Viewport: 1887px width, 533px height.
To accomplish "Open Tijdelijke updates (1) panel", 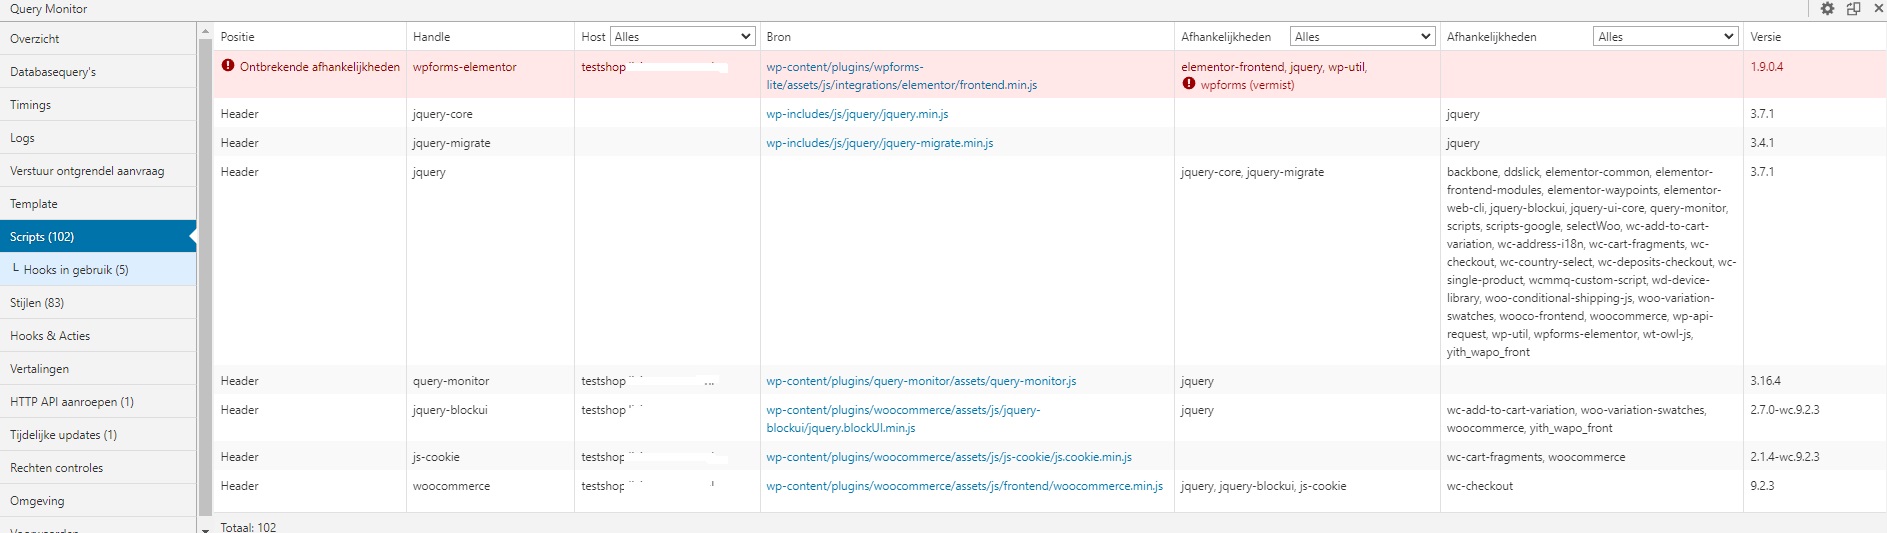I will [98, 434].
